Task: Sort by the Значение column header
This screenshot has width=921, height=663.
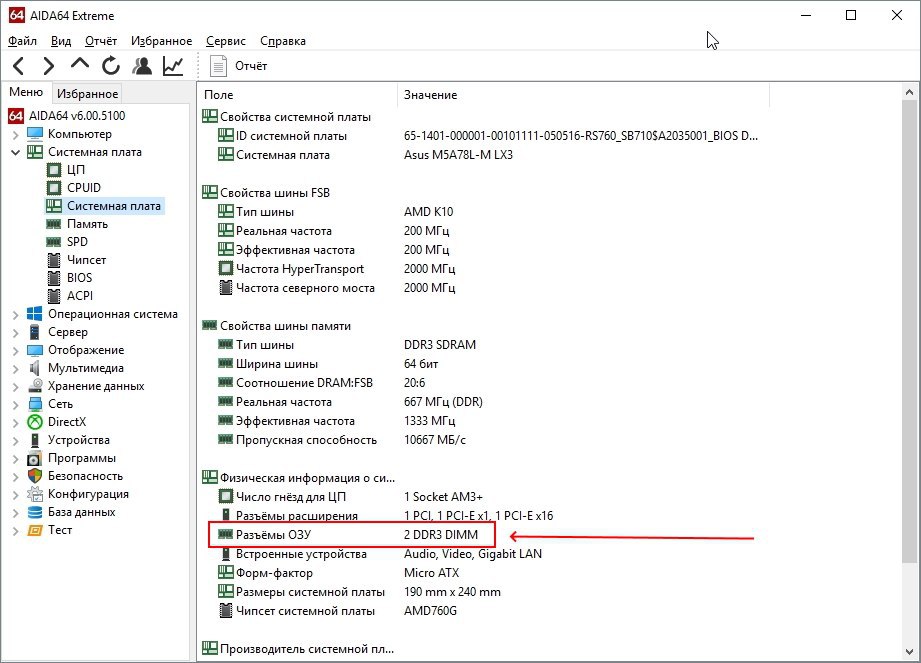Action: coord(583,95)
